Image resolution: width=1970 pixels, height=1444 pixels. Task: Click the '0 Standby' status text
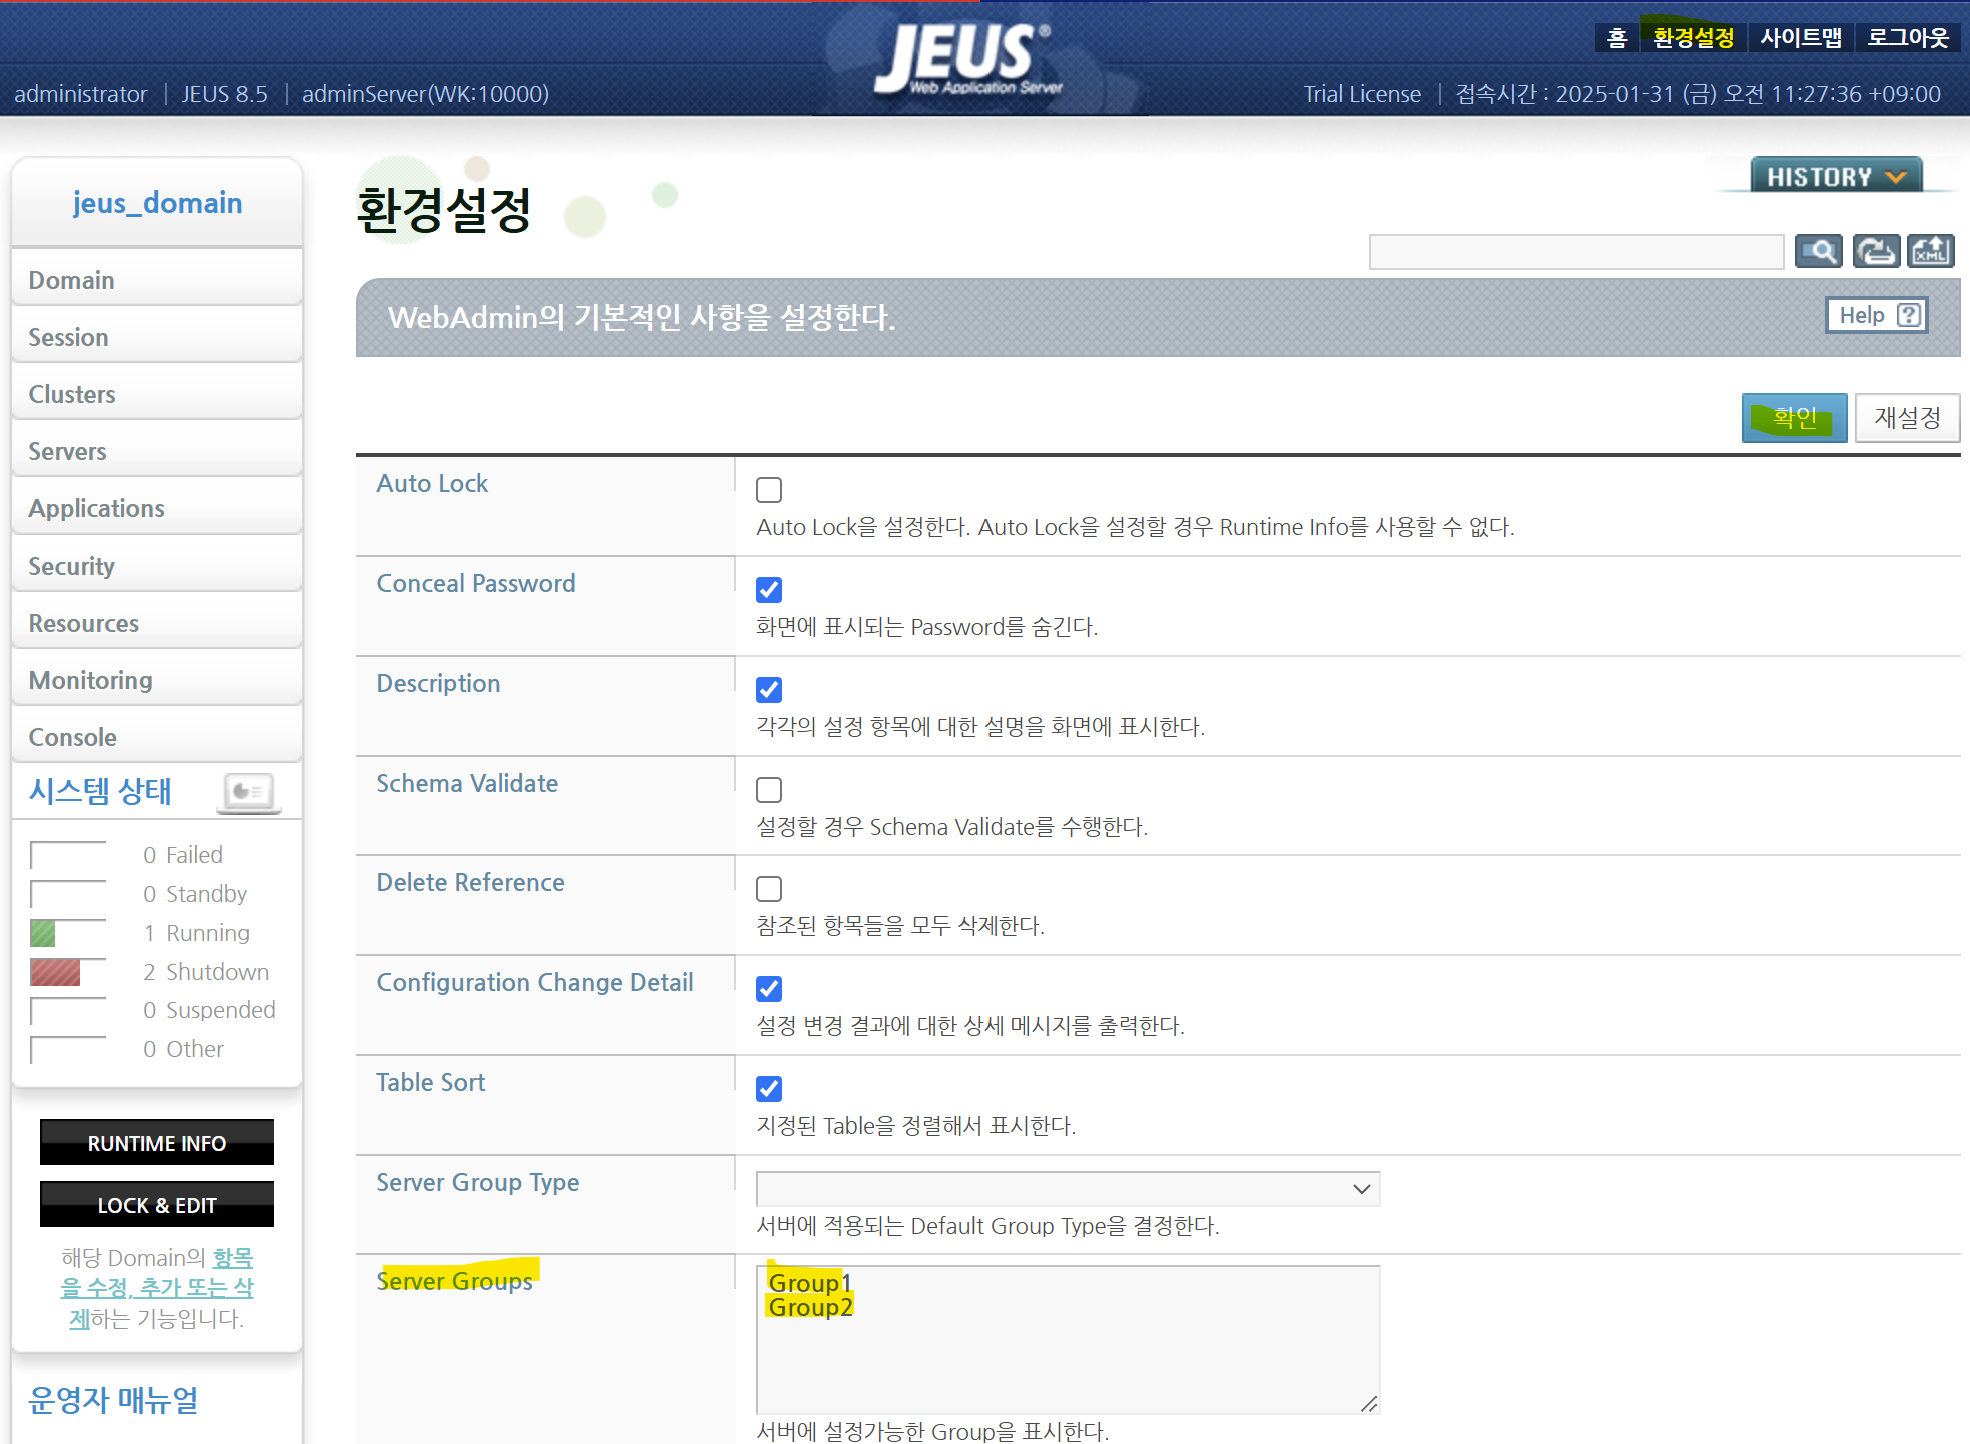point(194,894)
